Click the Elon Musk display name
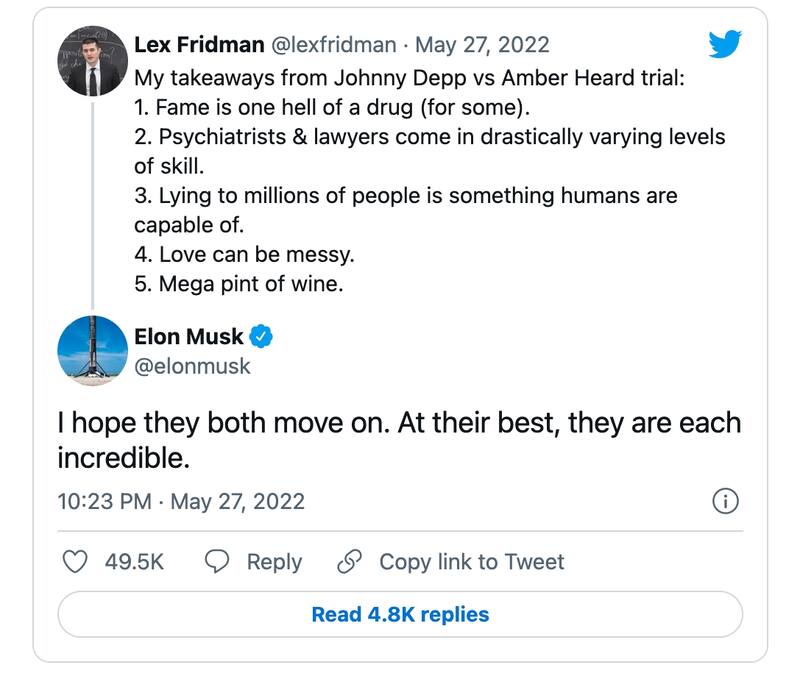Image resolution: width=800 pixels, height=690 pixels. [188, 337]
